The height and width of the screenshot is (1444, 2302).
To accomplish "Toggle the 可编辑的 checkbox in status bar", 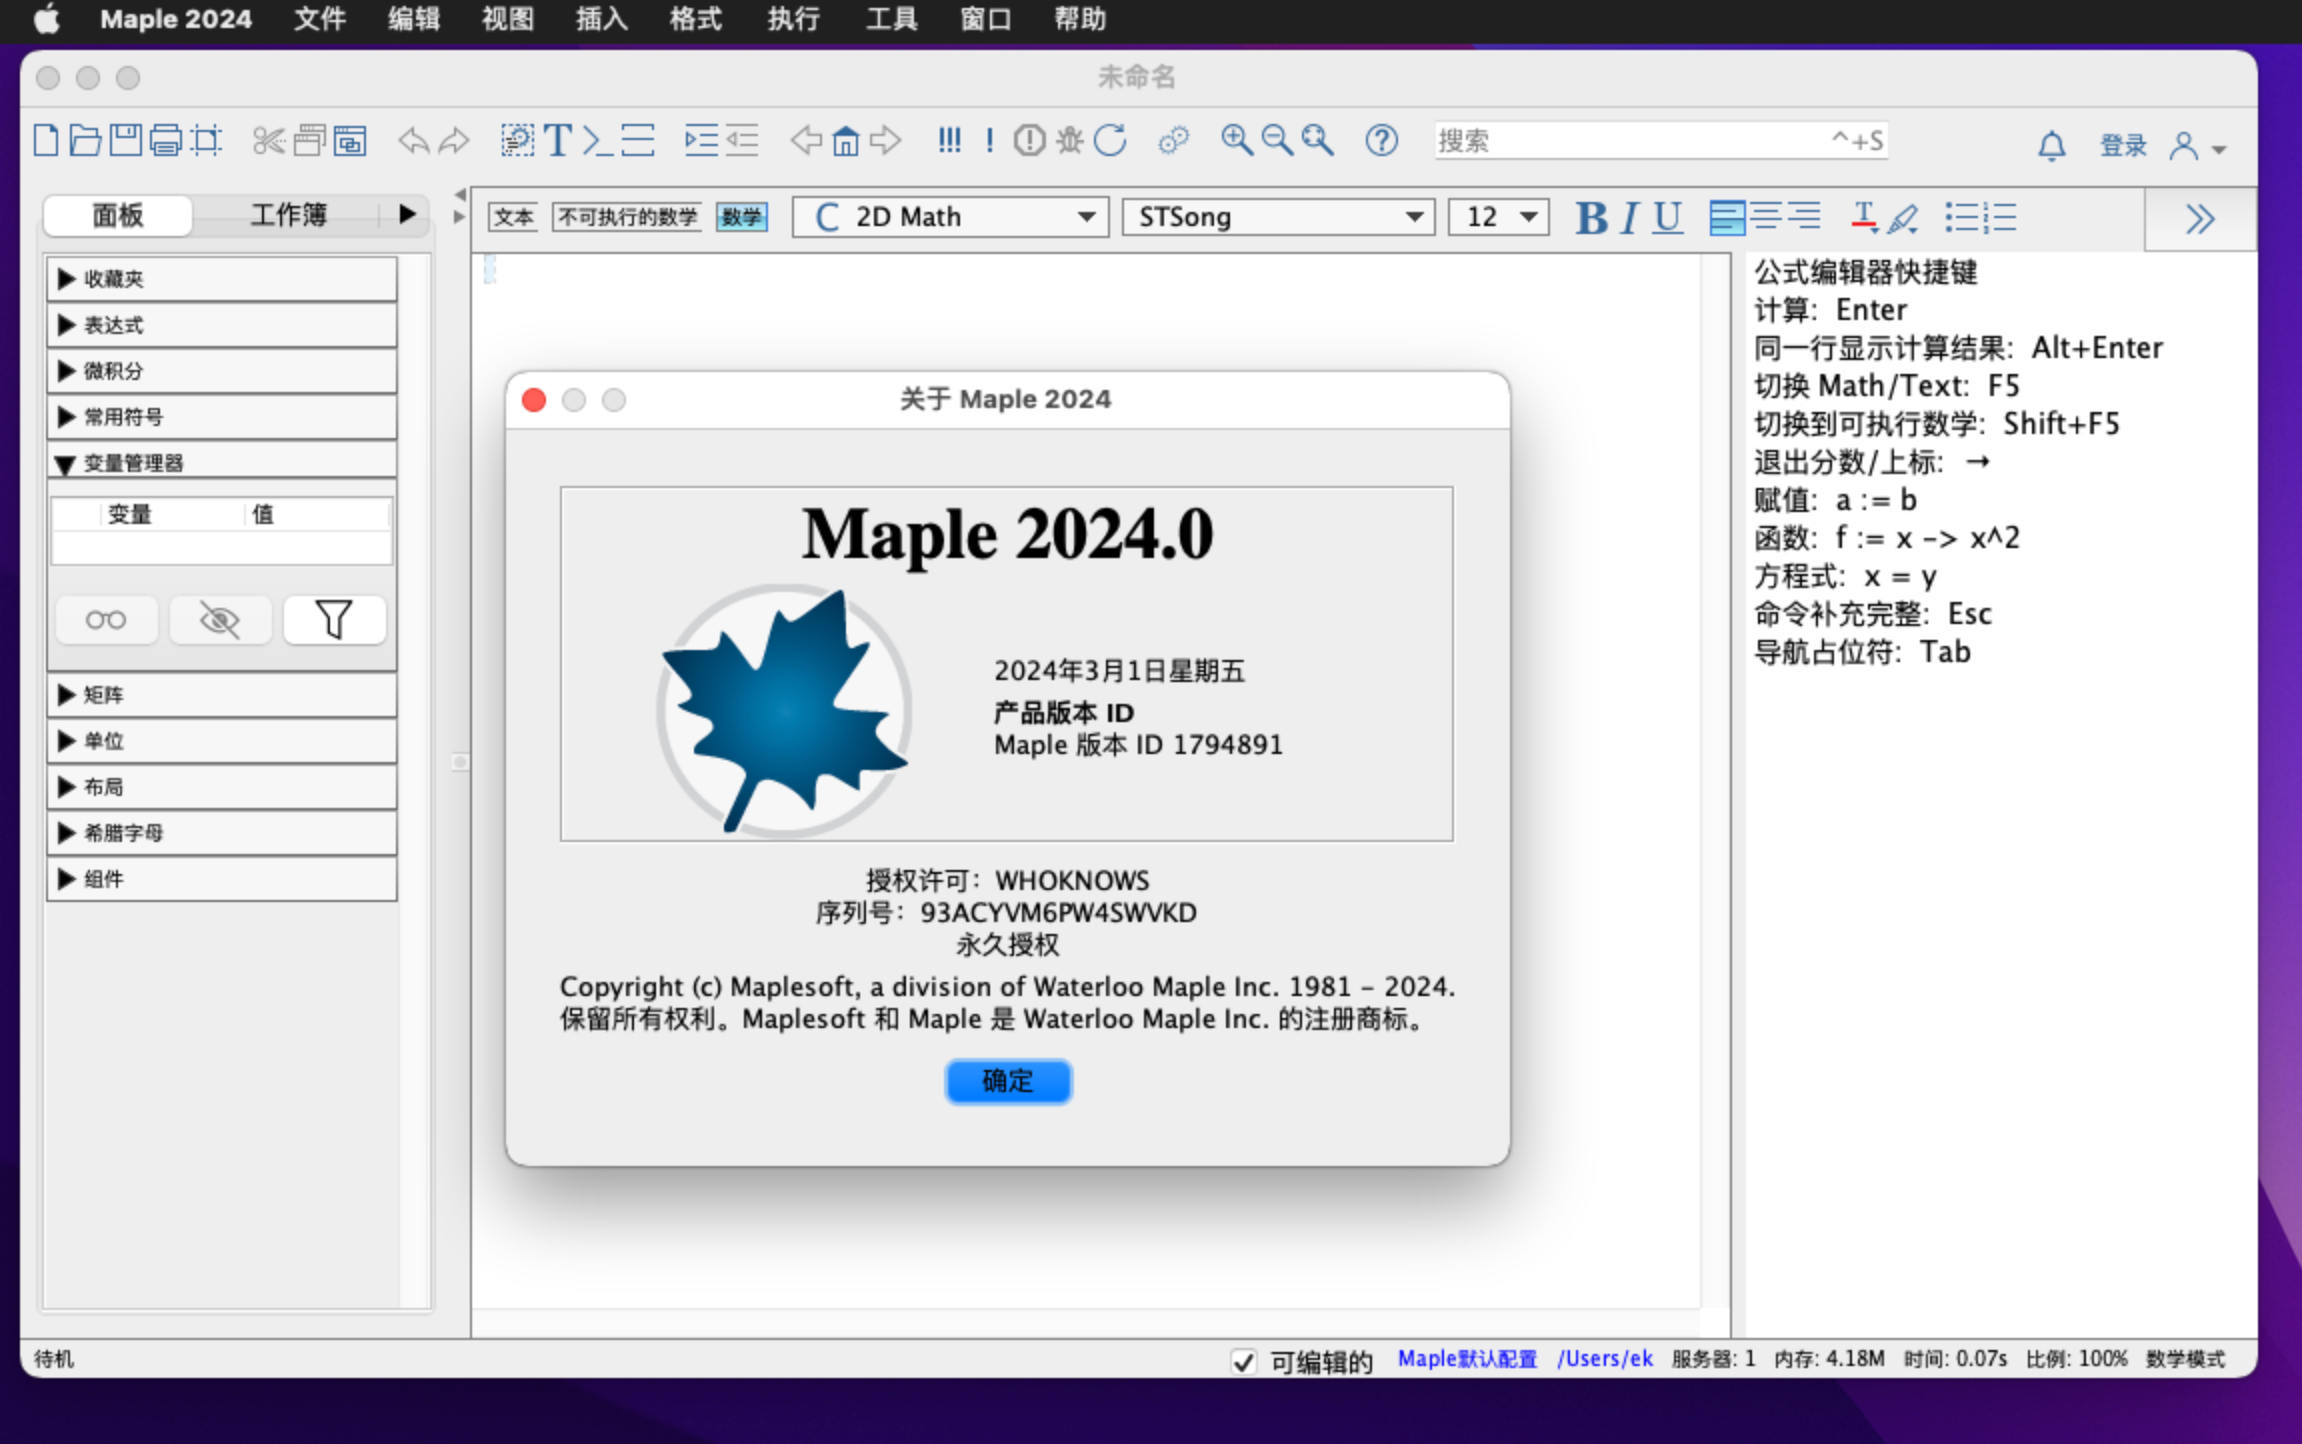I will tap(1243, 1361).
